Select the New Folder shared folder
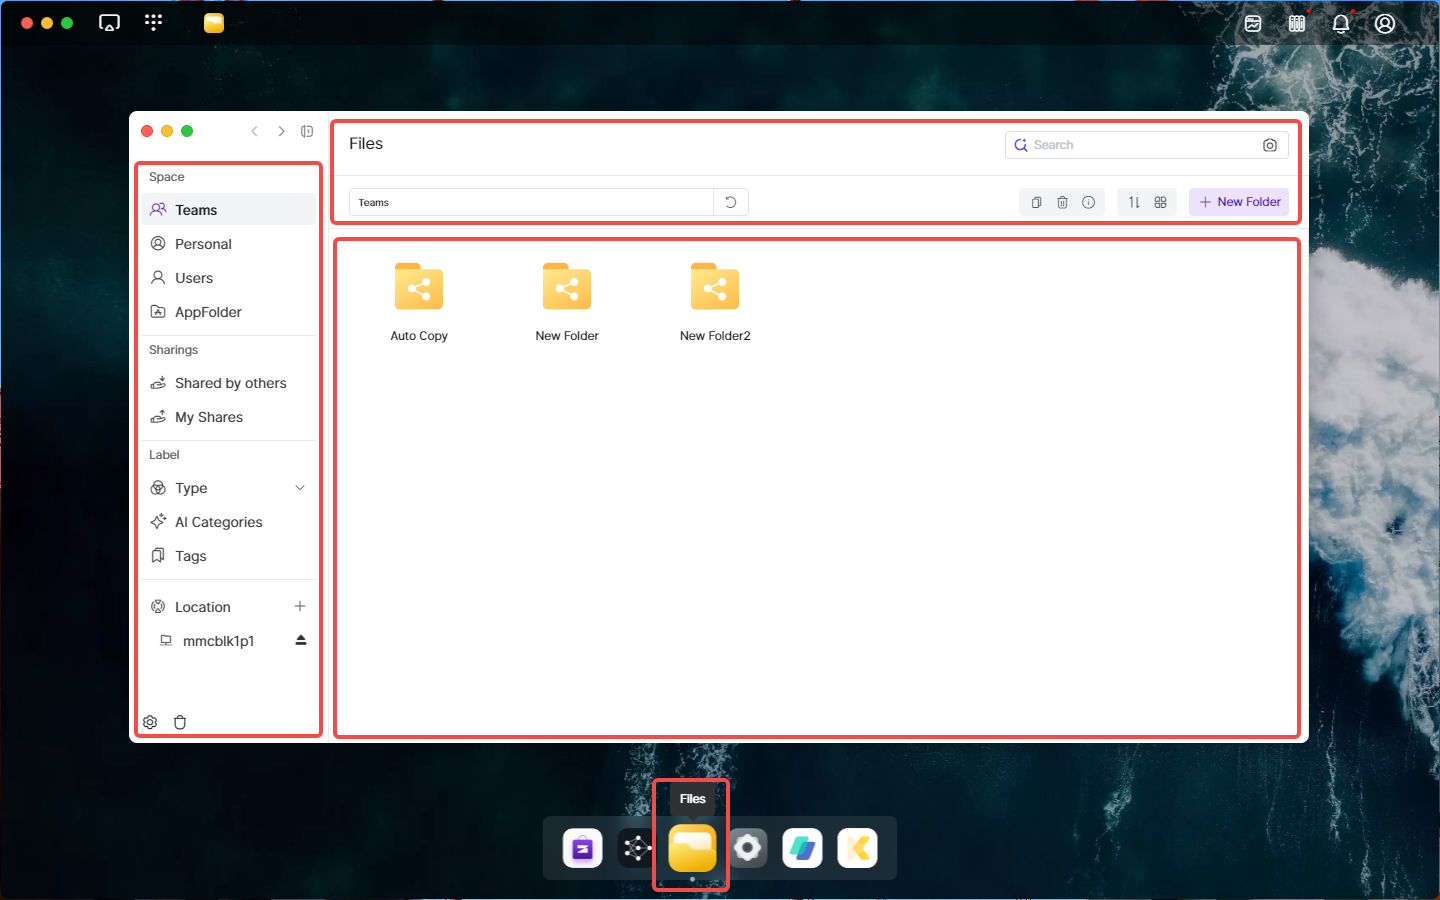This screenshot has height=900, width=1440. 567,302
